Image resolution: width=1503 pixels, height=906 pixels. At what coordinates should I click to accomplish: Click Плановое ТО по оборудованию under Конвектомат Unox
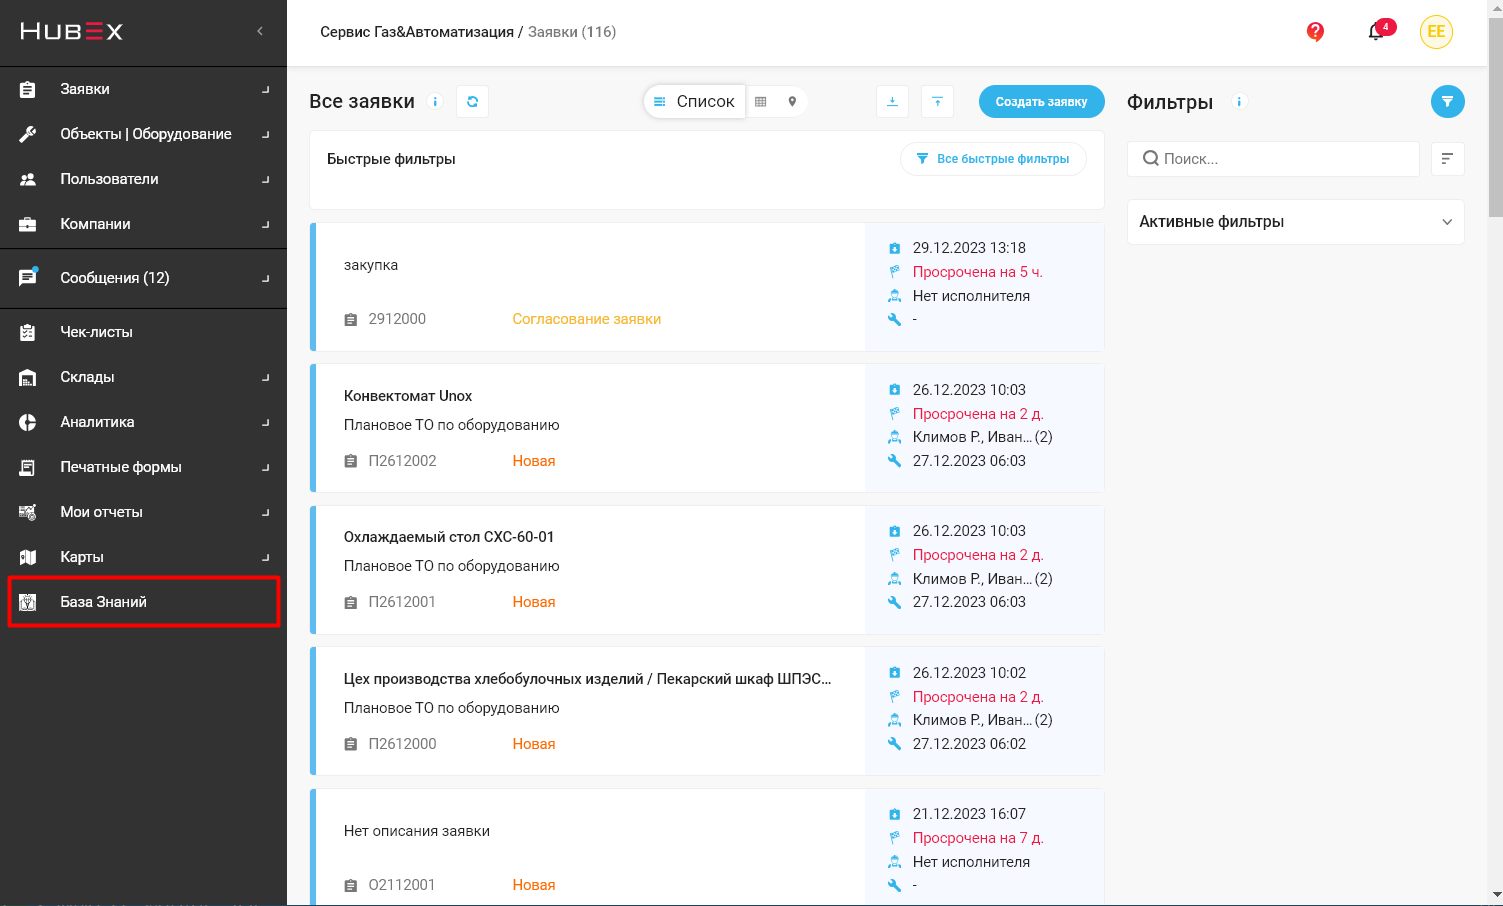[x=452, y=425]
